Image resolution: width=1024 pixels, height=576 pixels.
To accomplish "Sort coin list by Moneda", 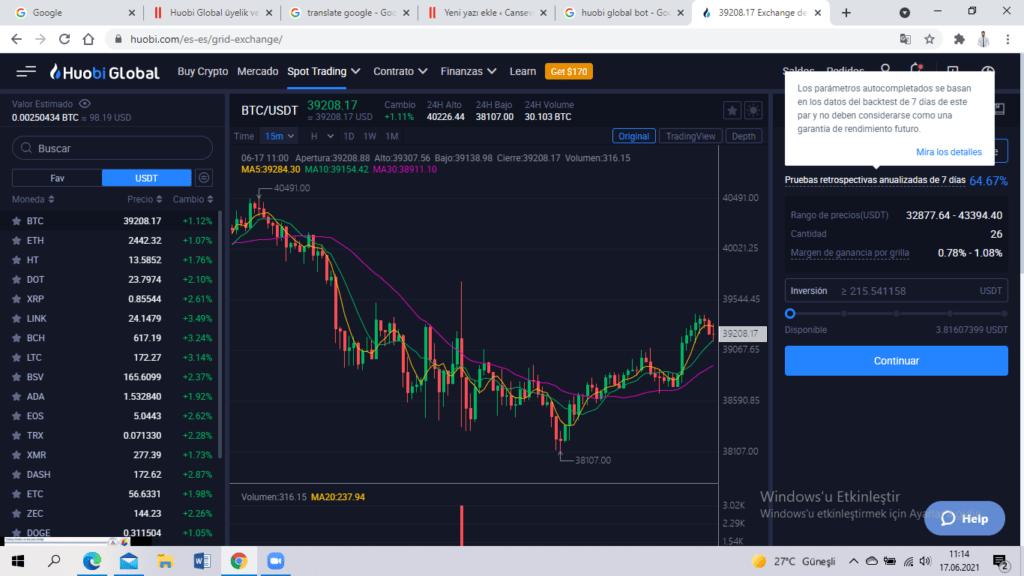I will point(33,199).
